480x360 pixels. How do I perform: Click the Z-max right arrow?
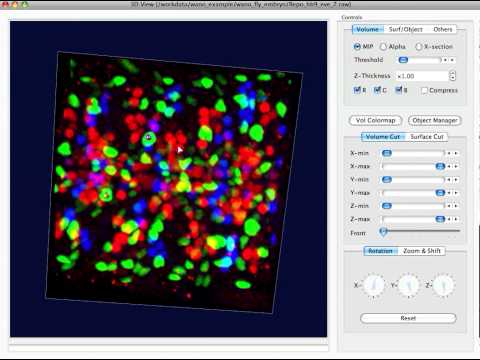point(456,219)
